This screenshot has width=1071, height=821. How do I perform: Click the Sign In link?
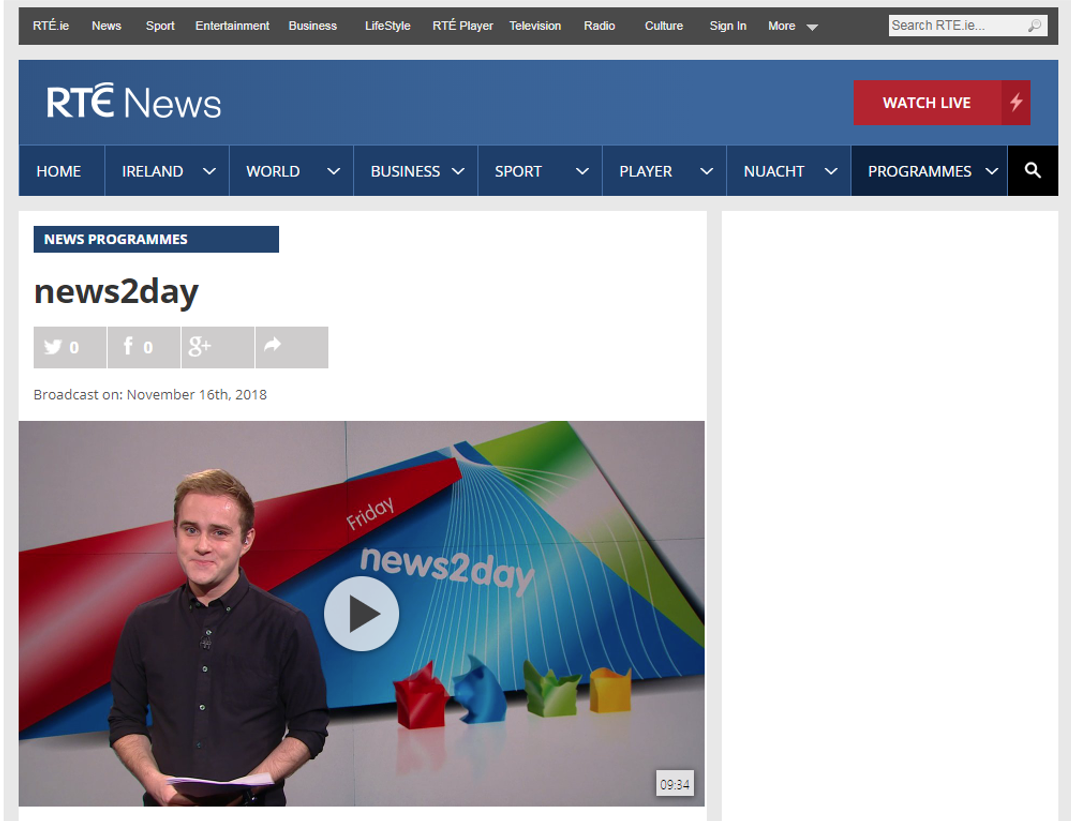(727, 26)
